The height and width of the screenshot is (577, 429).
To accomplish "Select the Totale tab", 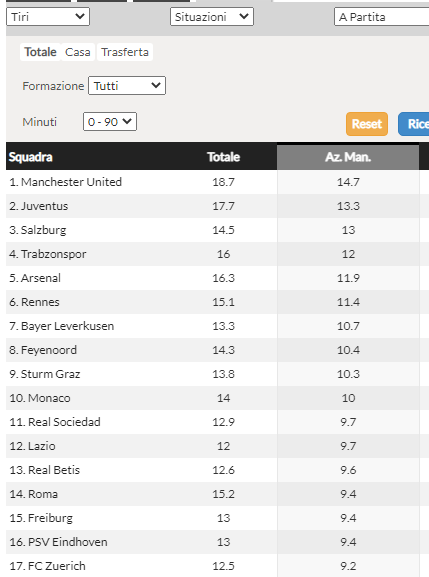I will (40, 52).
